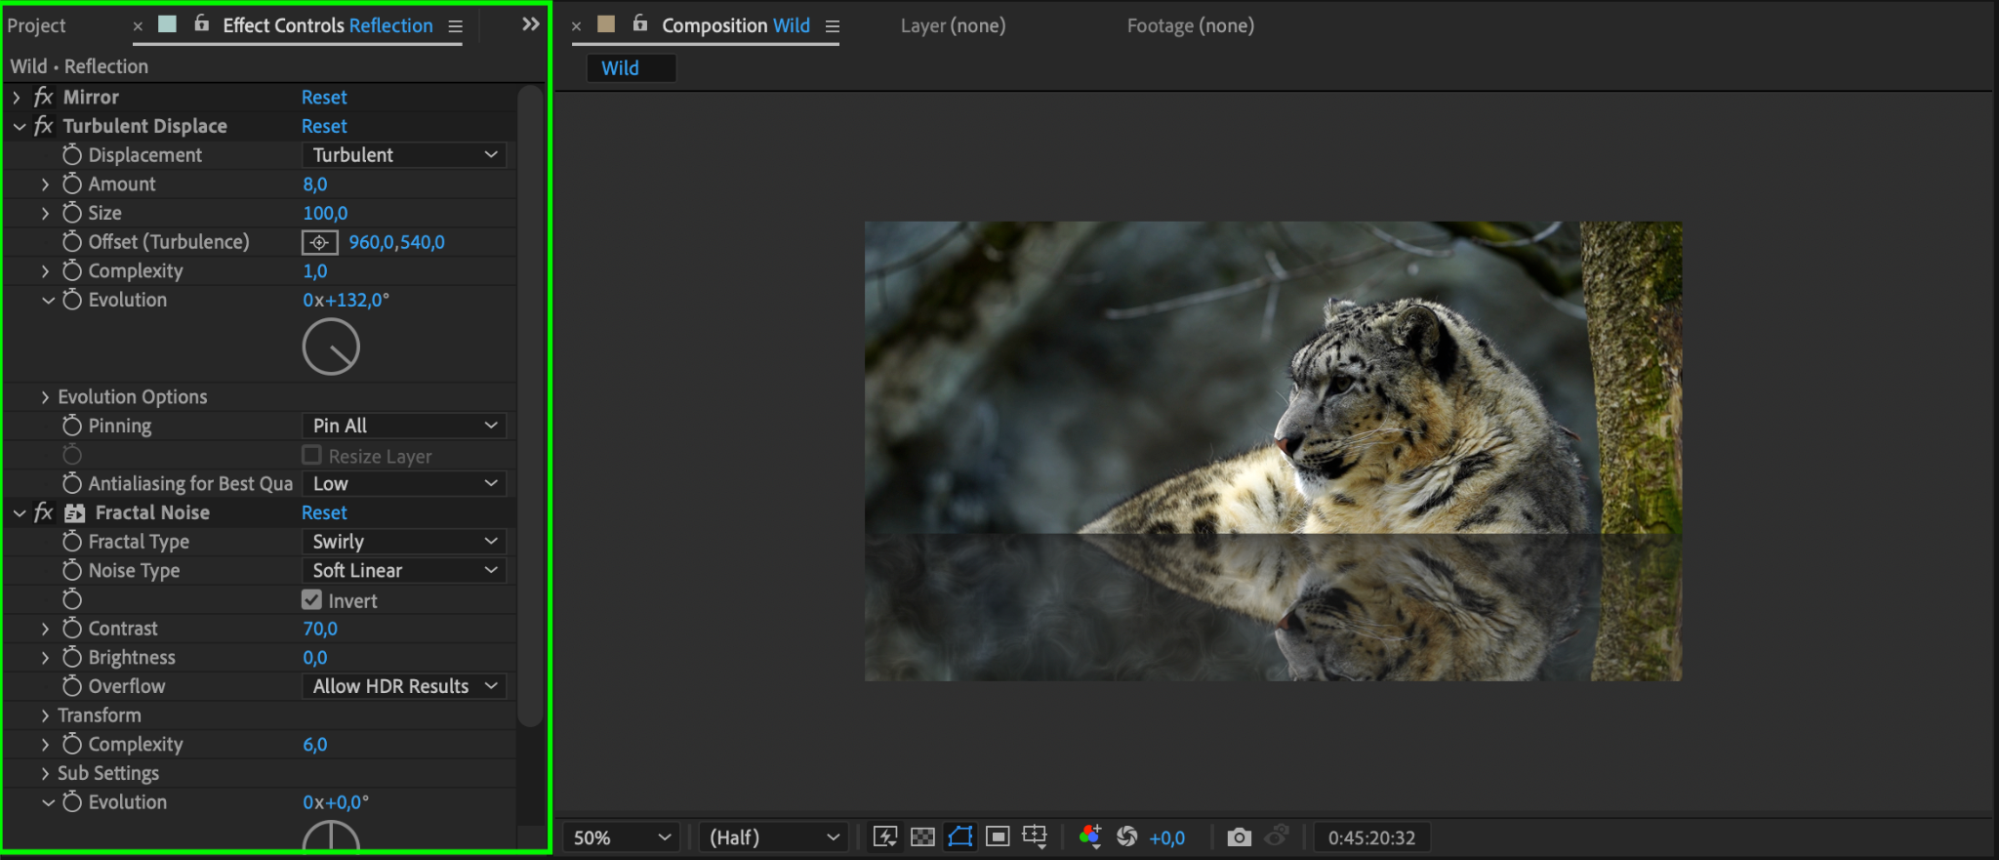Click the Region of Interest icon
Screen dimensions: 1999x860
[997, 837]
